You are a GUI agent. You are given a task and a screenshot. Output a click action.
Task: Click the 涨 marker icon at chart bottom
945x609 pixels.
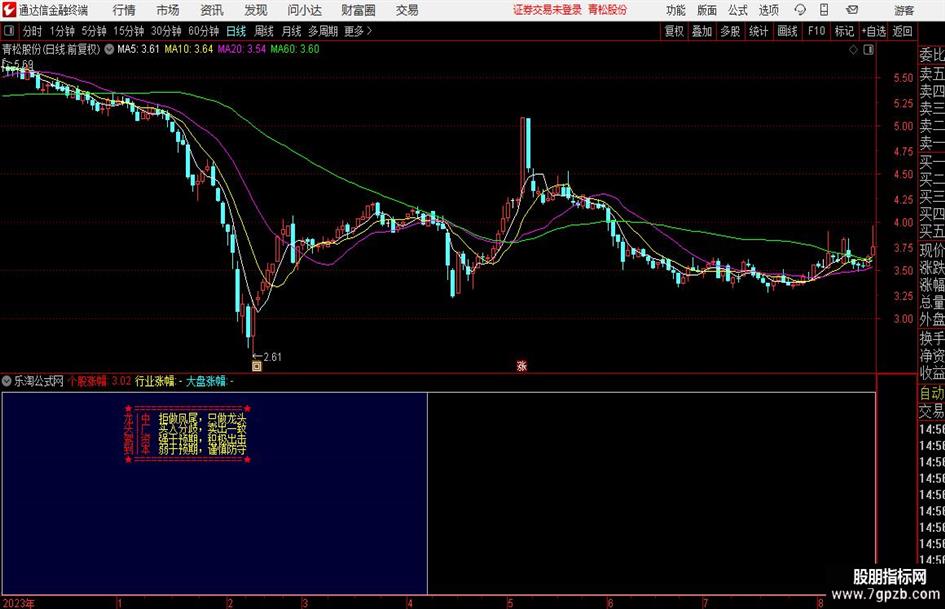pyautogui.click(x=521, y=365)
